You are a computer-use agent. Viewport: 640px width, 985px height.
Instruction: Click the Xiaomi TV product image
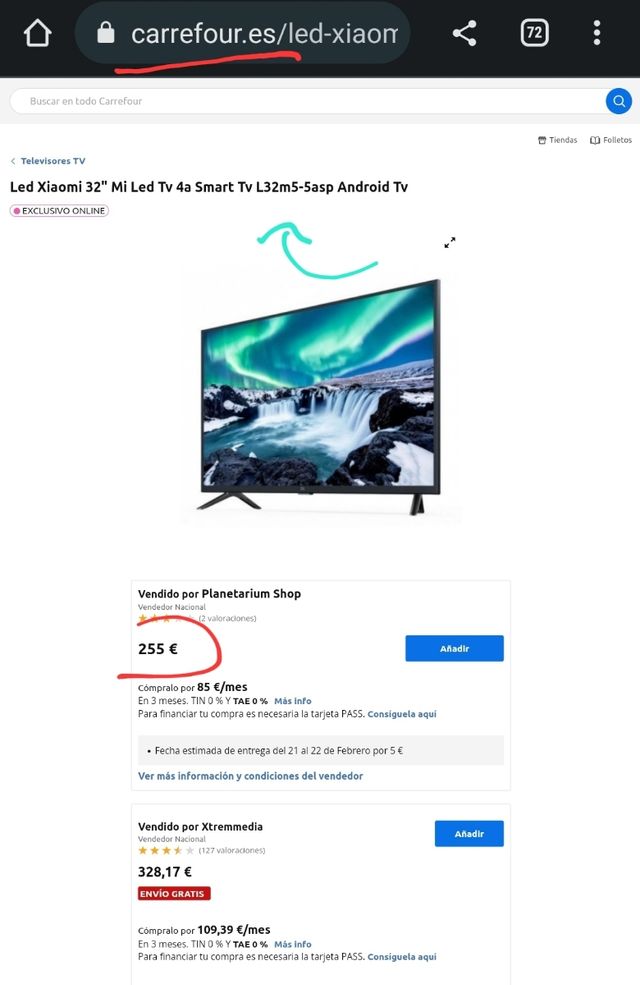tap(320, 398)
